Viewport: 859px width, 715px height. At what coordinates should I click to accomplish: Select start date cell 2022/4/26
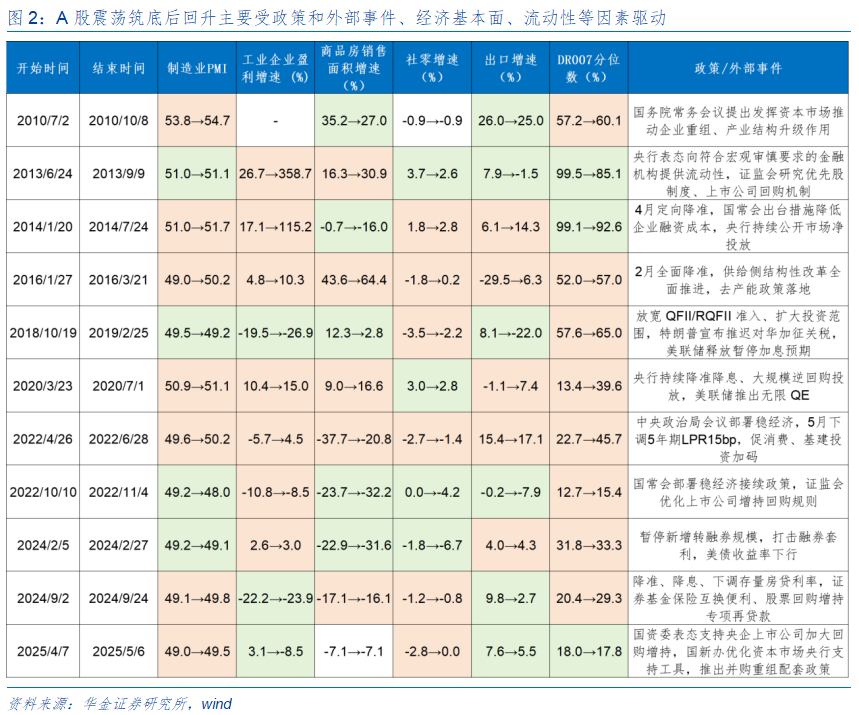(43, 439)
